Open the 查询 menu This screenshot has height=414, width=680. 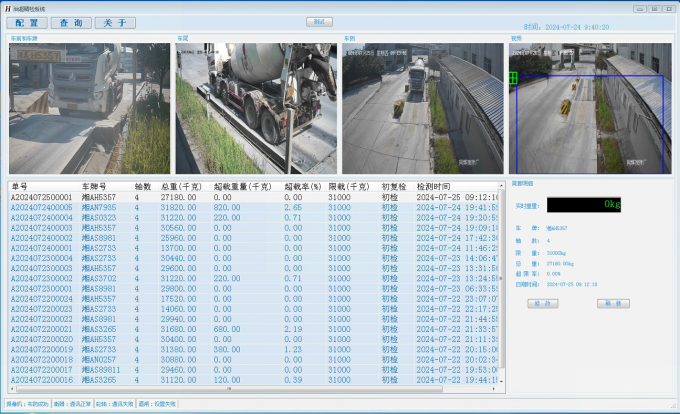[70, 22]
